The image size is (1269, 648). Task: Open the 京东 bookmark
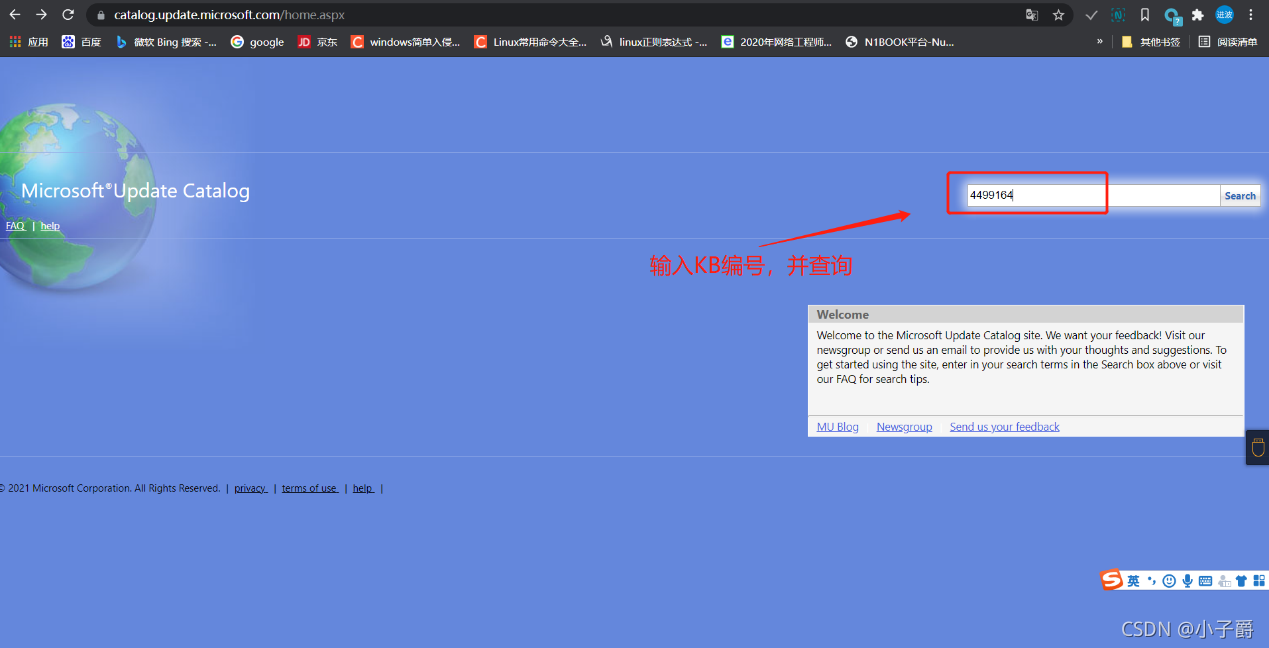317,42
